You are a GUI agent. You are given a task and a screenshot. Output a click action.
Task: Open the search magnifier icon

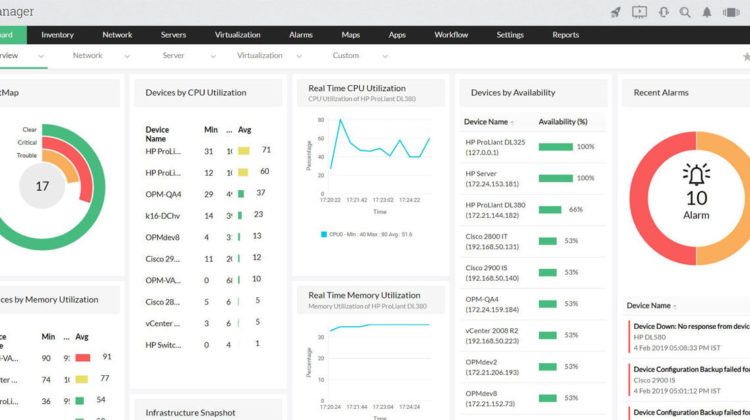click(685, 12)
